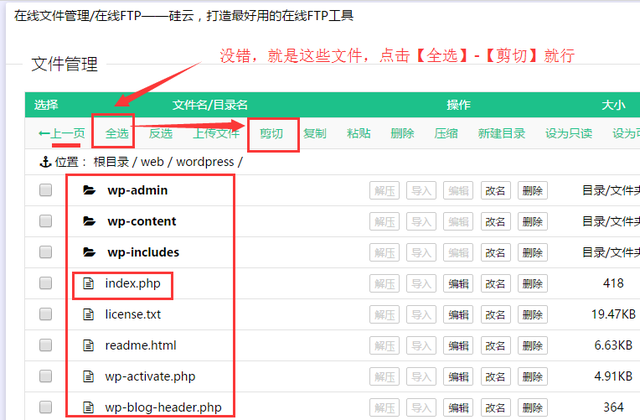
Task: Click 设为只读 in the toolbar
Action: click(x=569, y=133)
